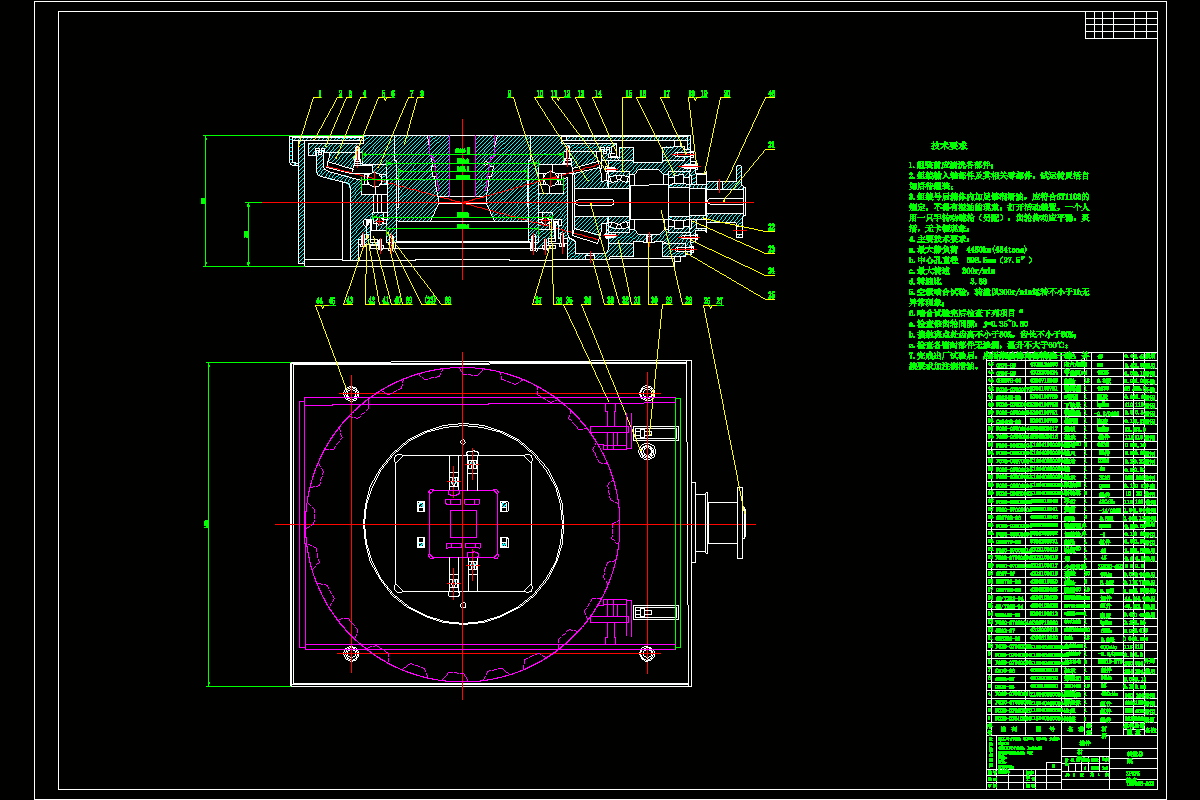Image resolution: width=1200 pixels, height=800 pixels.
Task: Select part balloon number 21
Action: [771, 145]
